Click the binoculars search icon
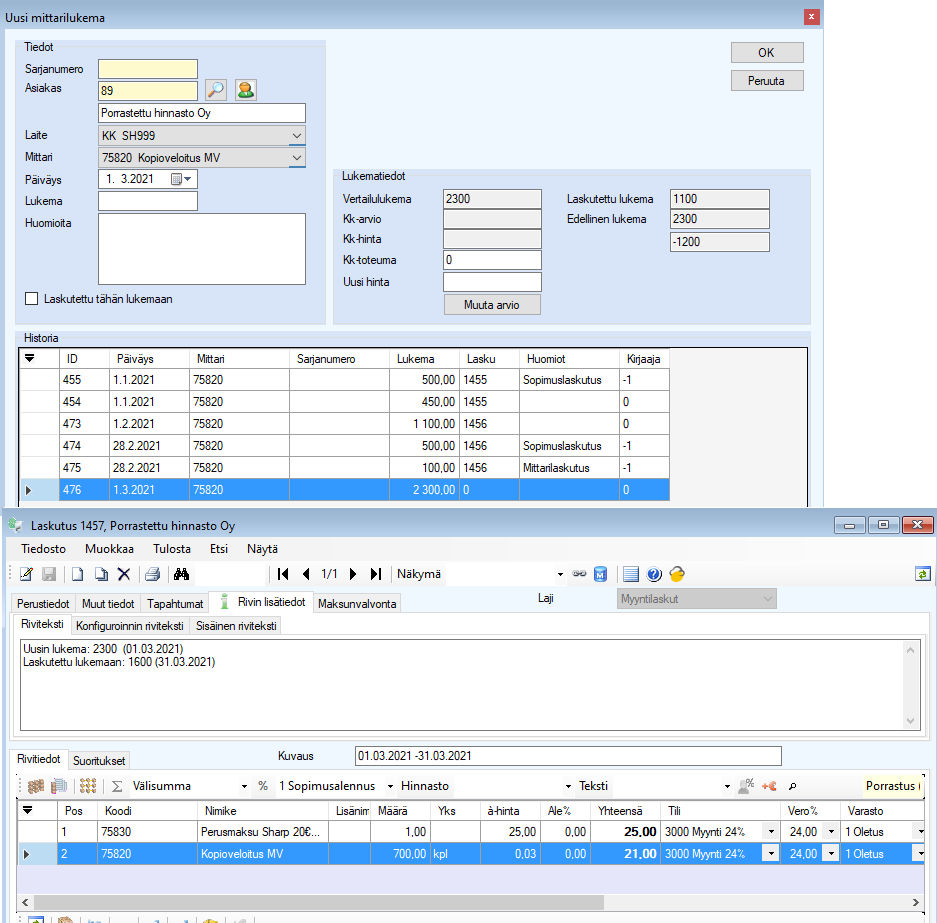 (x=182, y=574)
